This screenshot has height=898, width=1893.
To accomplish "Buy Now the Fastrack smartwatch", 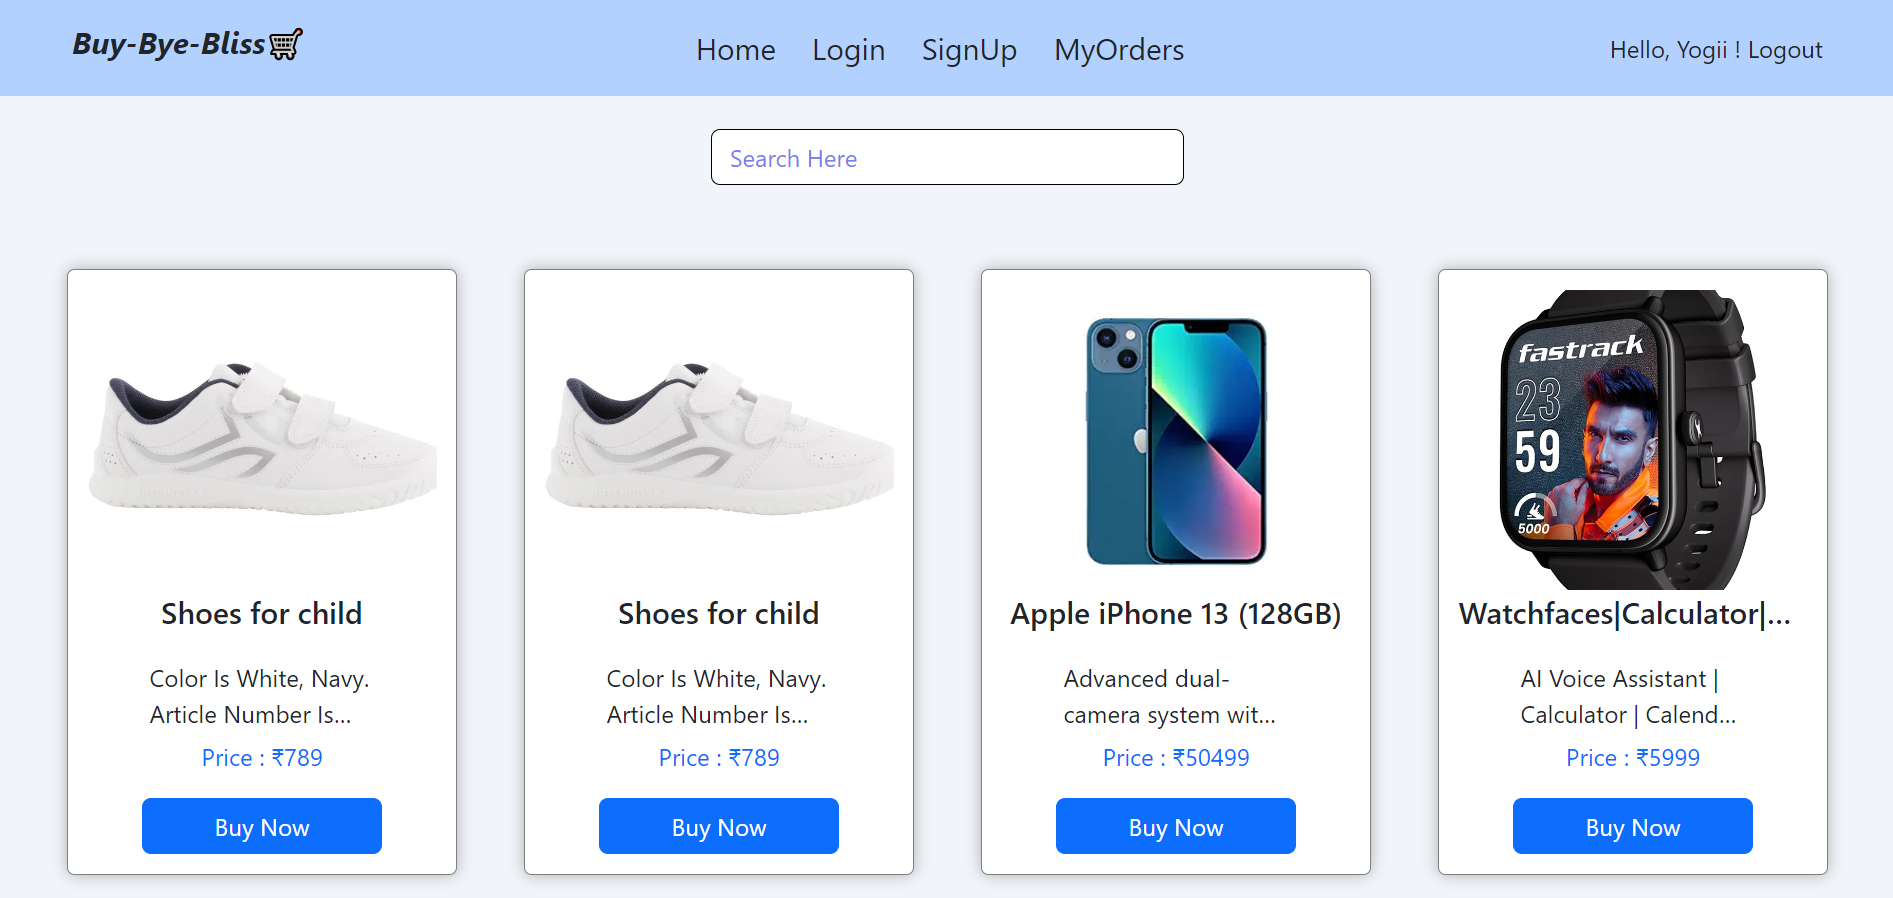I will tap(1632, 826).
